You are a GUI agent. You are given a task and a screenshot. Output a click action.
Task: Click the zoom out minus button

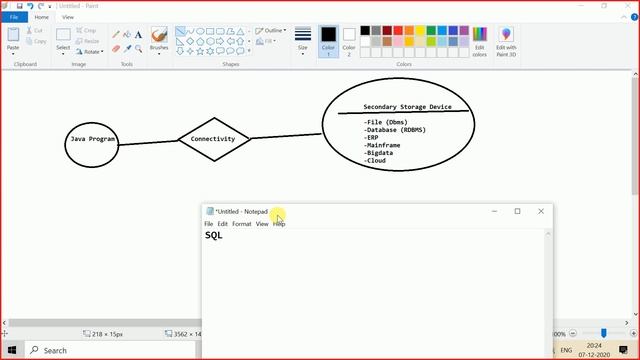pos(573,333)
